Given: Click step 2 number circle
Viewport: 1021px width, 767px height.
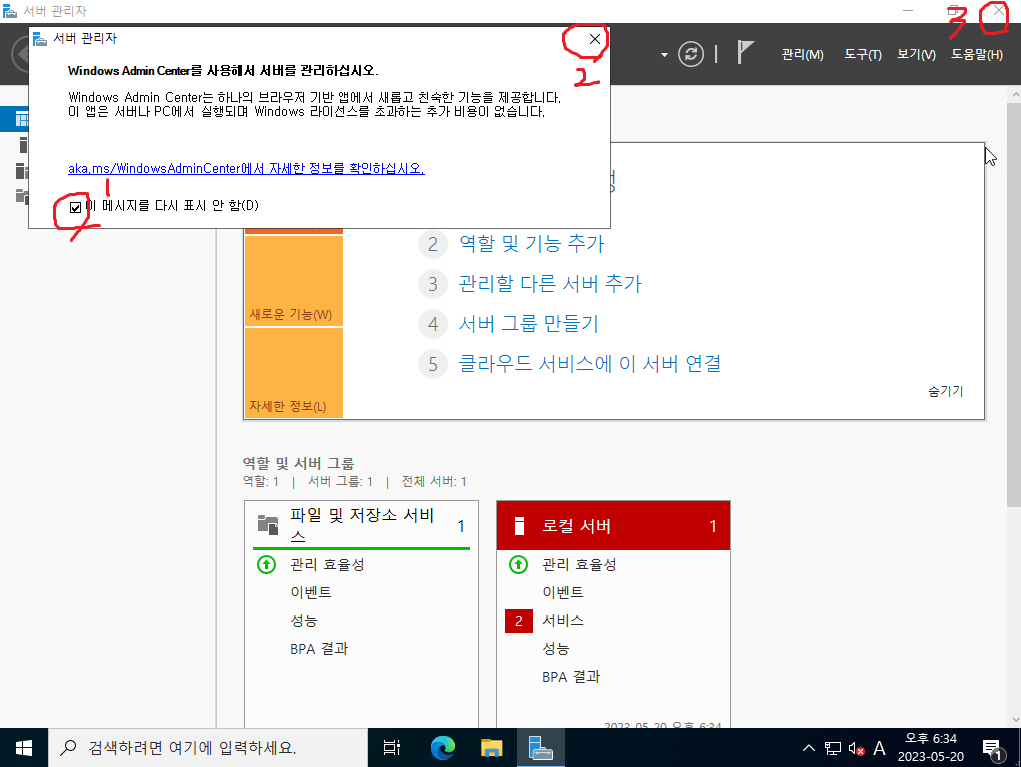Looking at the screenshot, I should click(433, 245).
